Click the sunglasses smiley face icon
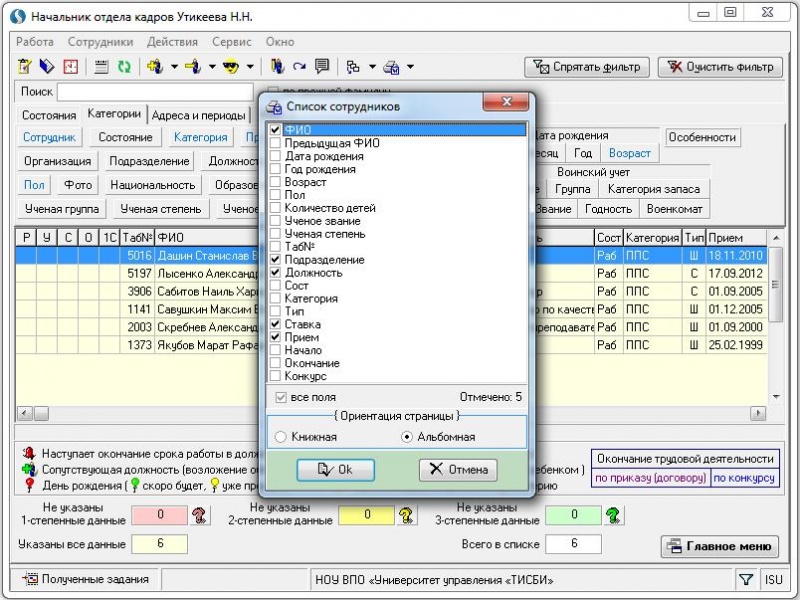Screen dimensions: 800x600 pos(231,66)
